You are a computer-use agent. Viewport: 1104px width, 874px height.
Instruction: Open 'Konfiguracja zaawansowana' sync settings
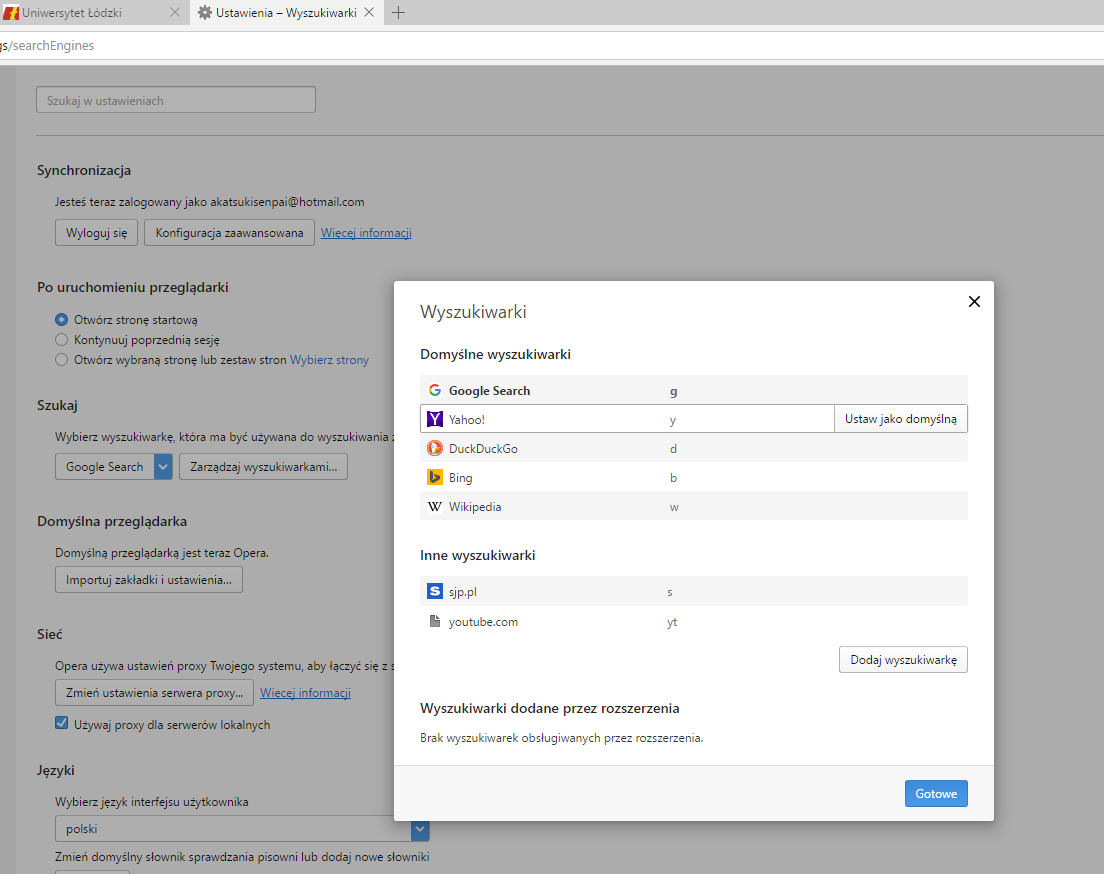coord(230,232)
